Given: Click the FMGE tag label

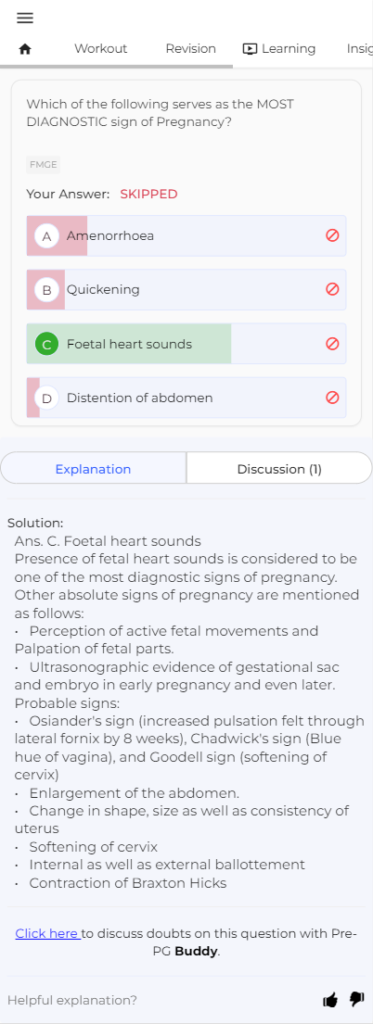Looking at the screenshot, I should [x=43, y=165].
